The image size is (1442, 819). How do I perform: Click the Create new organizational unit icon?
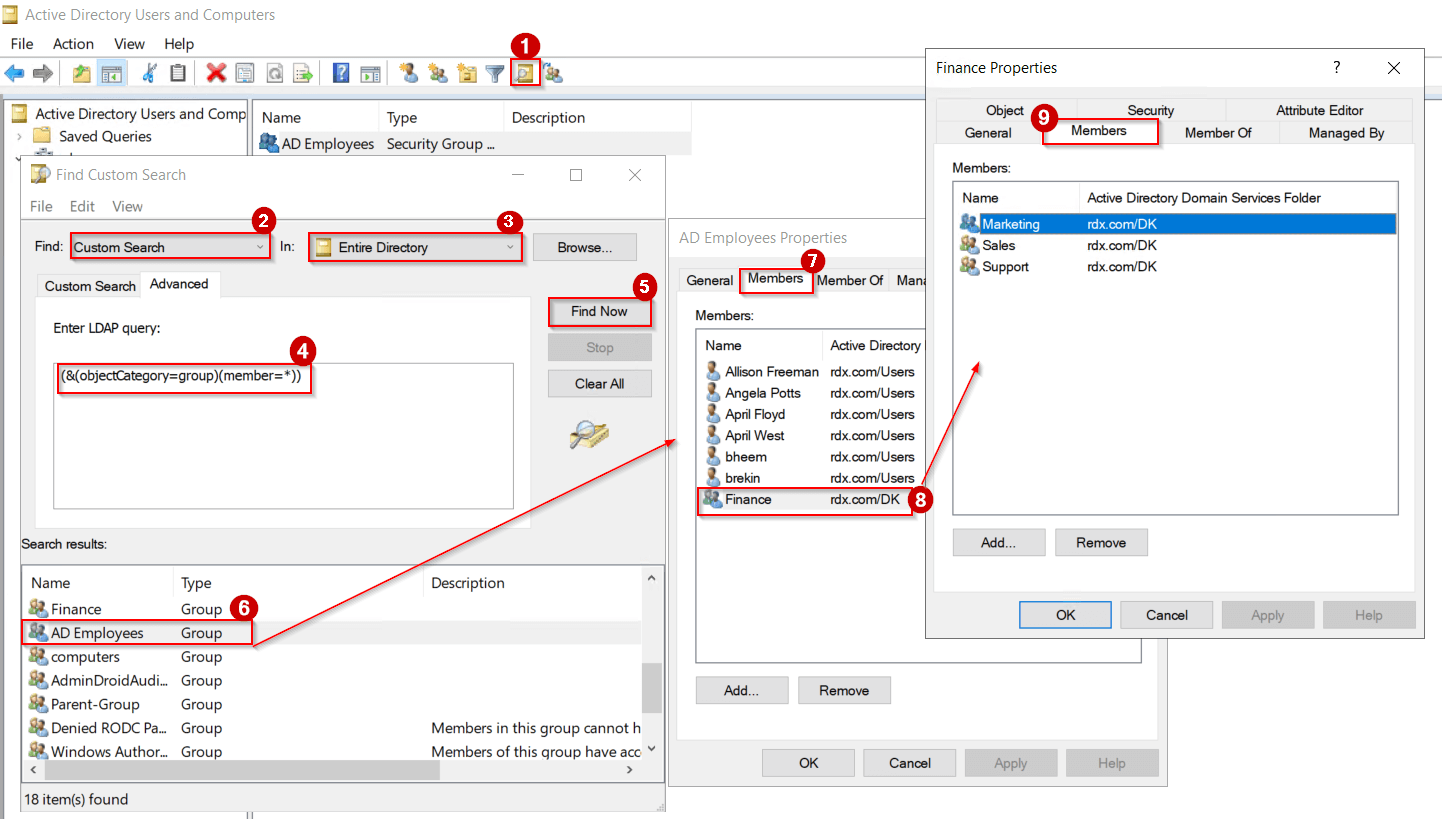coord(468,72)
